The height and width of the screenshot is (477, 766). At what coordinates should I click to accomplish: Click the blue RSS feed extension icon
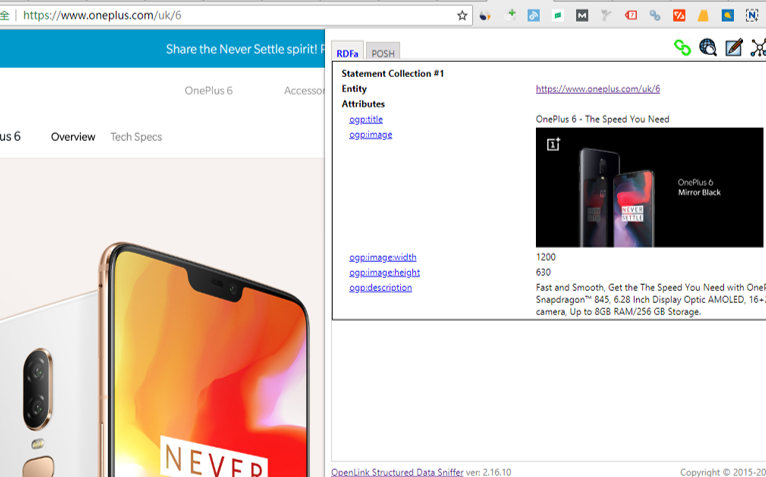(x=534, y=16)
